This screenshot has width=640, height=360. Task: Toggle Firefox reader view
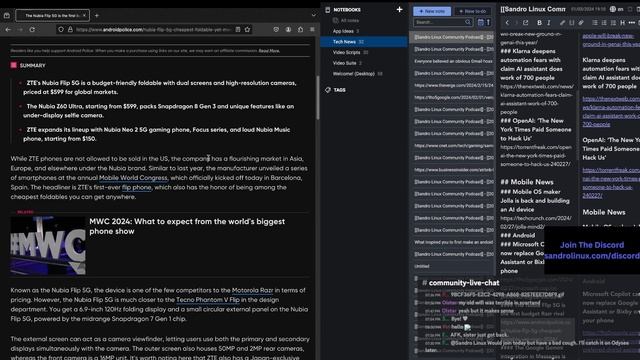pyautogui.click(x=238, y=29)
